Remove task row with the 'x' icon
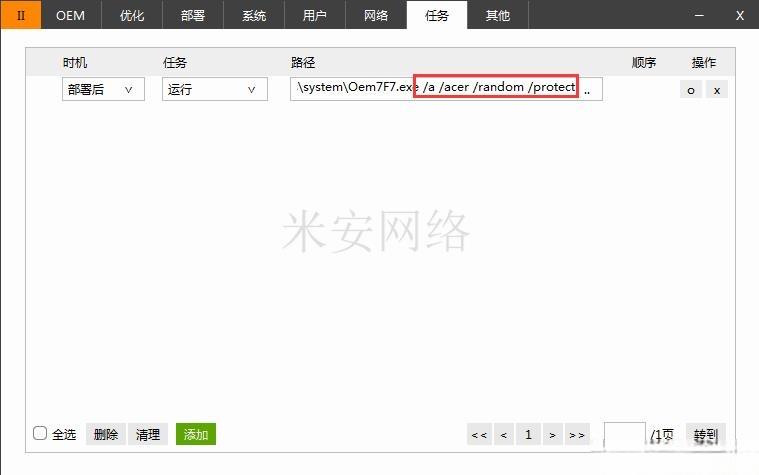 click(x=717, y=90)
